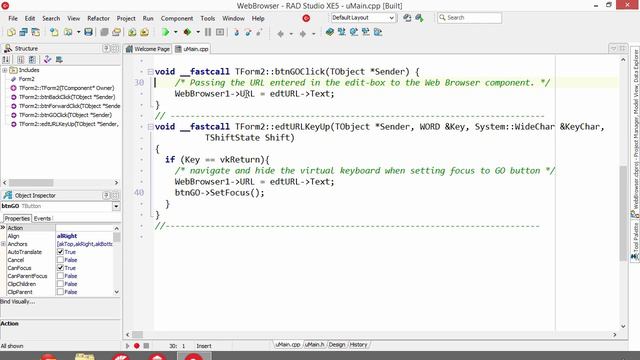Toggle the CanParentFocus checkbox
Screen dimensions: 640x360
[x=60, y=276]
